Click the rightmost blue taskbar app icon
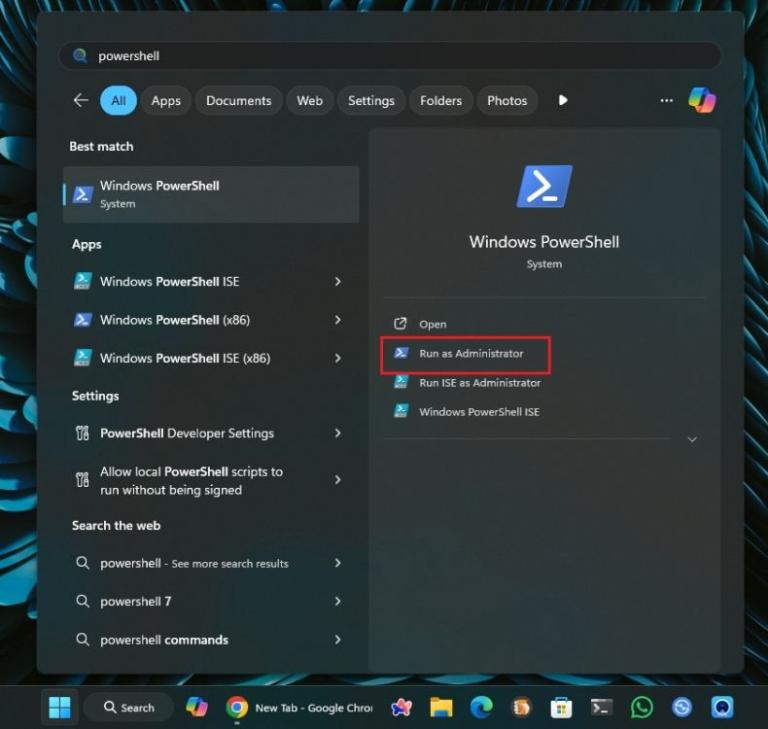 (x=722, y=707)
